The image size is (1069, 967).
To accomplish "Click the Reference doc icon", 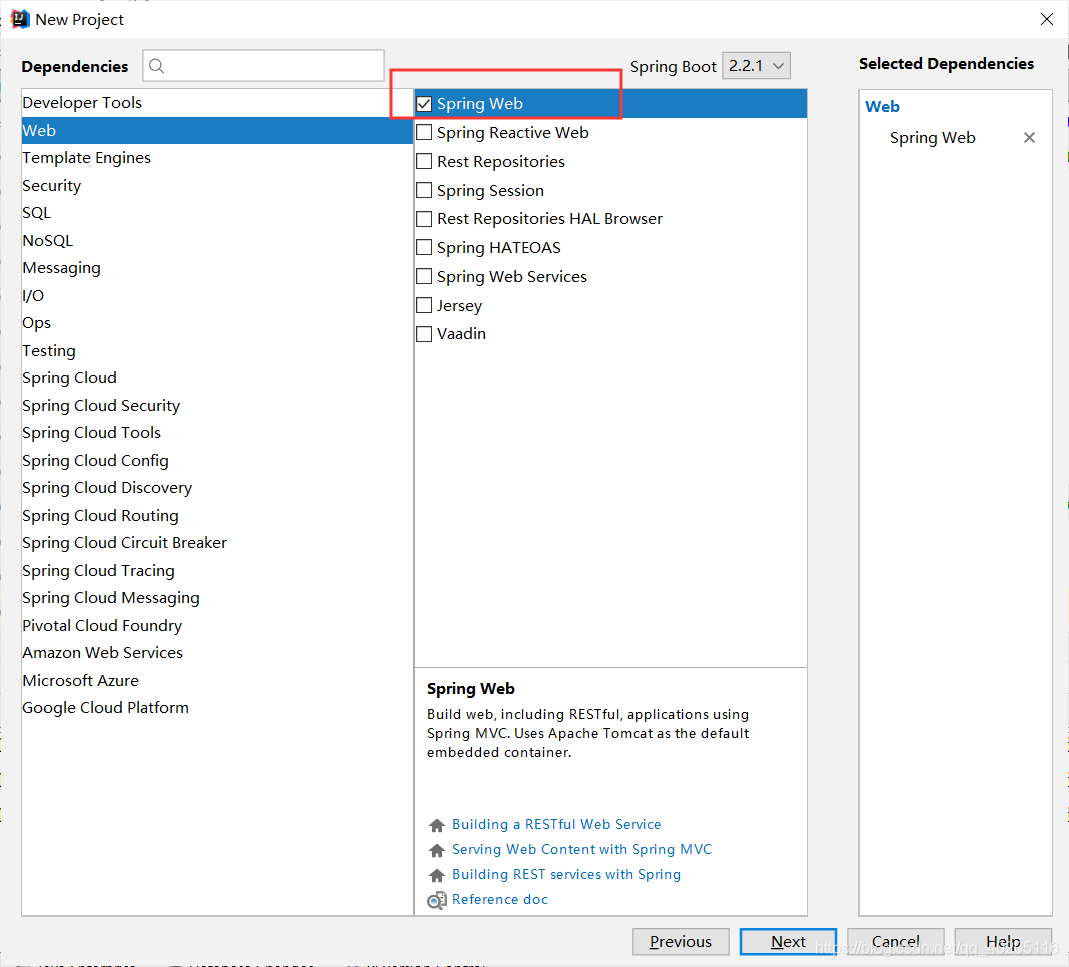I will 437,900.
